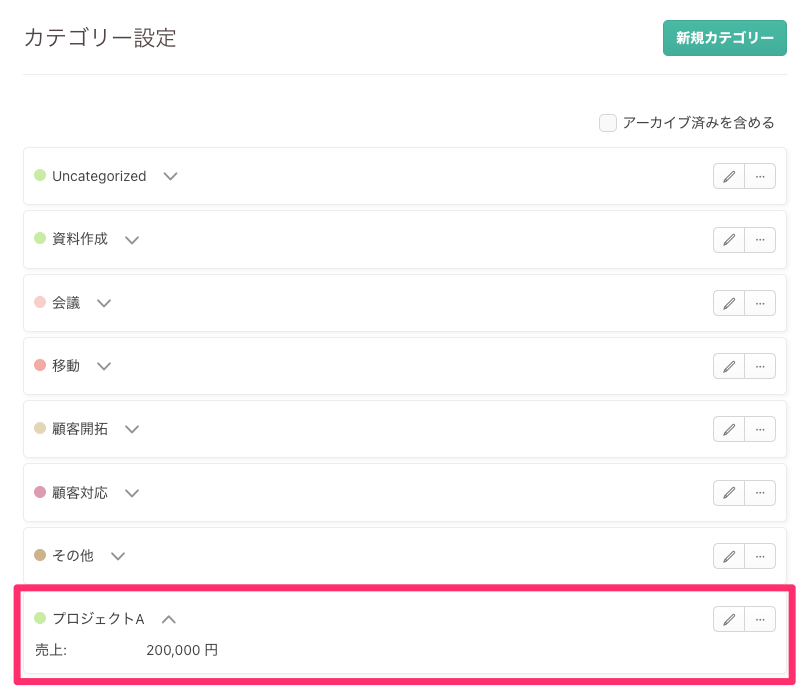
Task: Expand the その他 category chevron
Action: pos(118,556)
